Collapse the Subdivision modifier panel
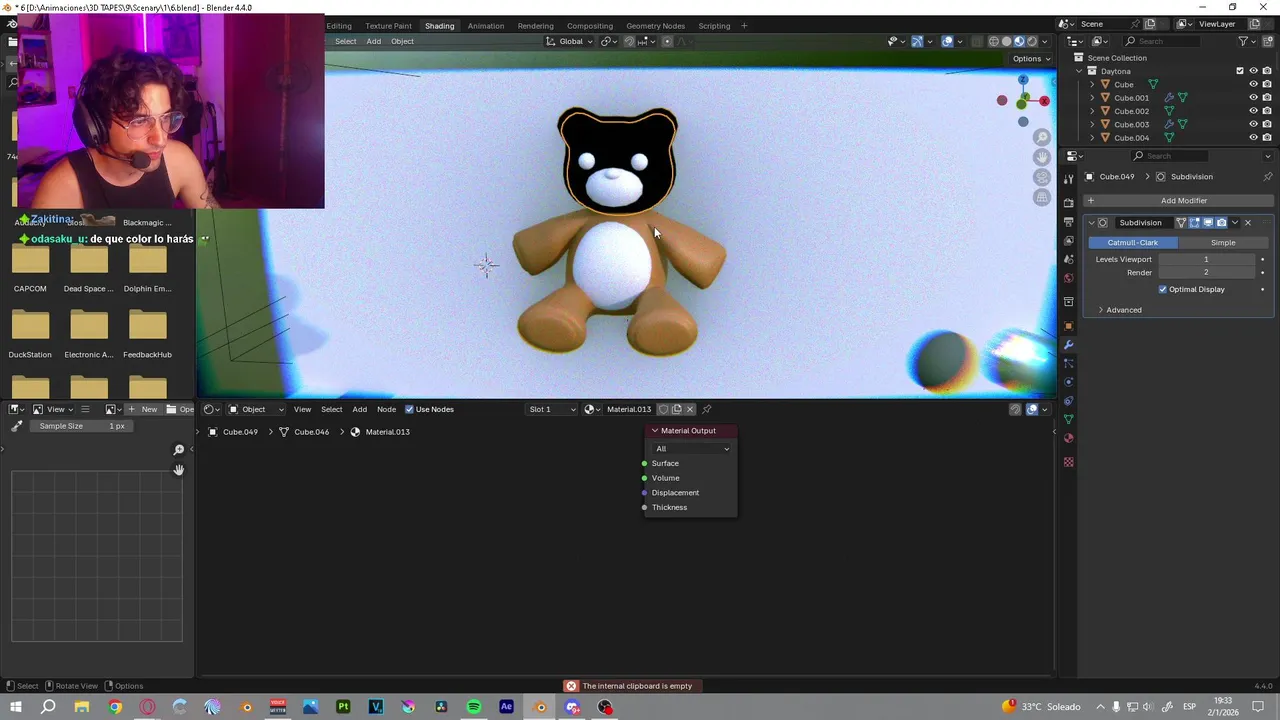 coord(1091,223)
